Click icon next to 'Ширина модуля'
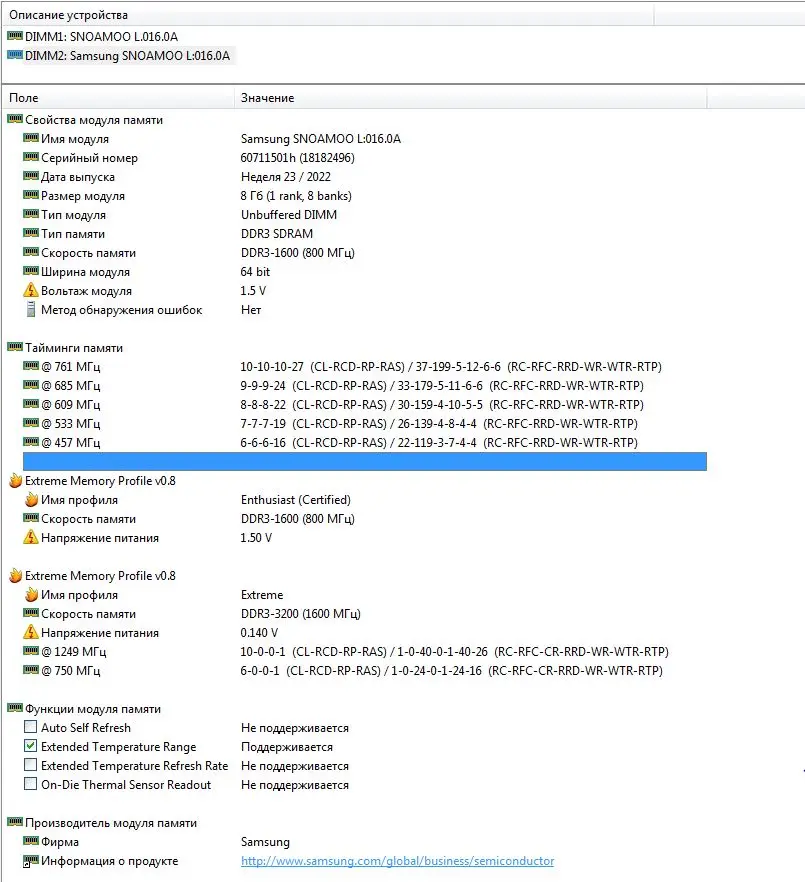Image resolution: width=805 pixels, height=882 pixels. point(30,271)
